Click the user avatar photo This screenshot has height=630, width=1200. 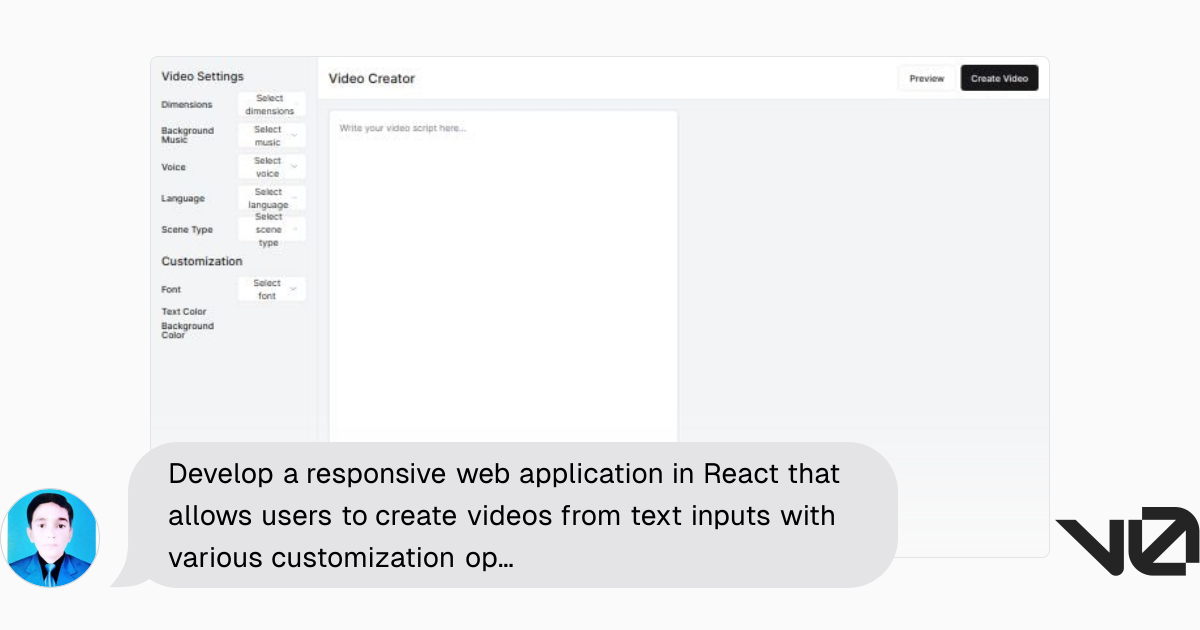coord(50,538)
